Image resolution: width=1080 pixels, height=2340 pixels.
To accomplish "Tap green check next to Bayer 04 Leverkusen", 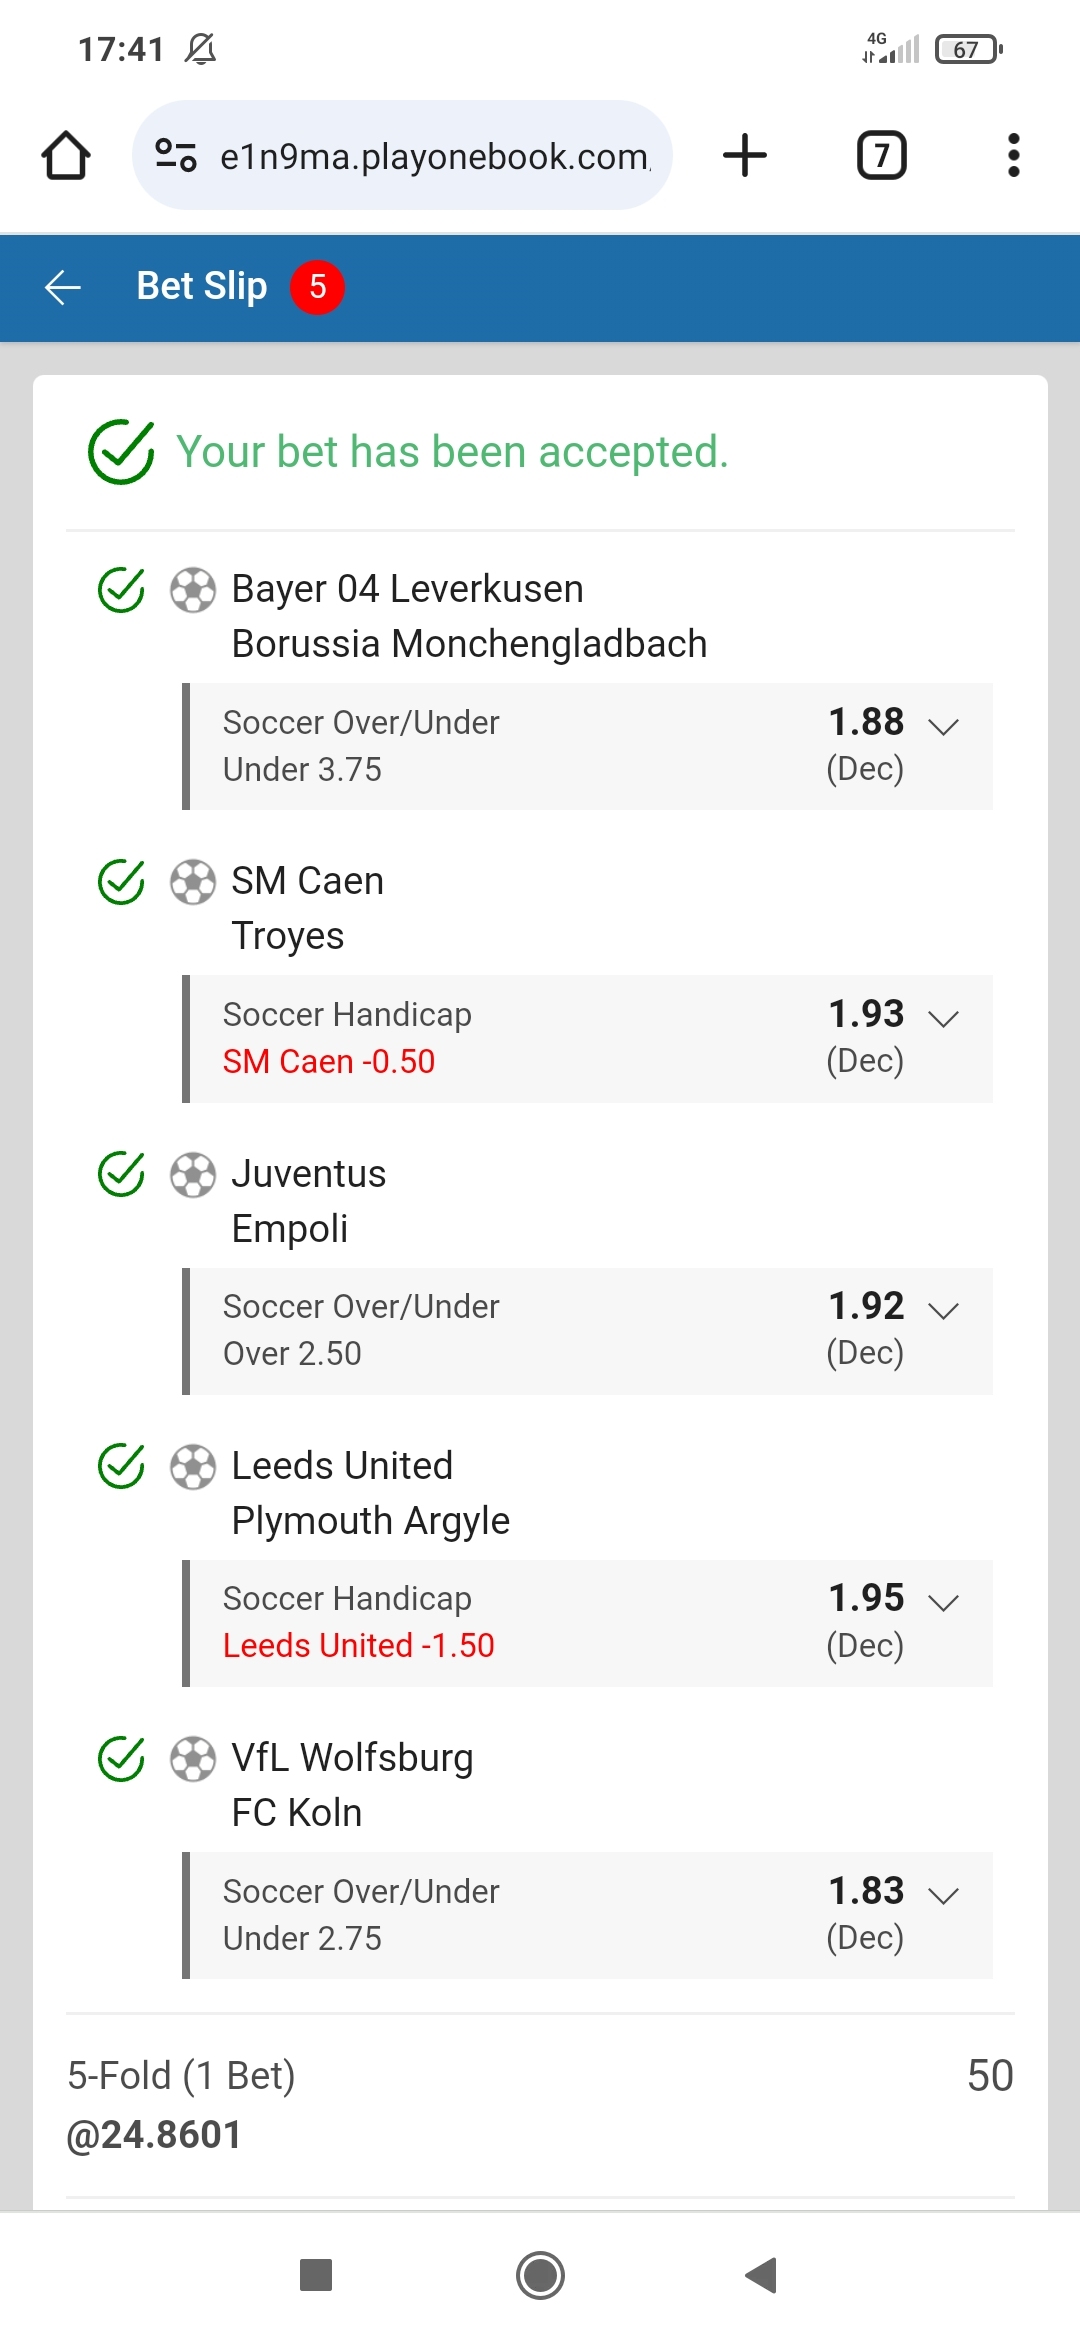I will point(122,589).
